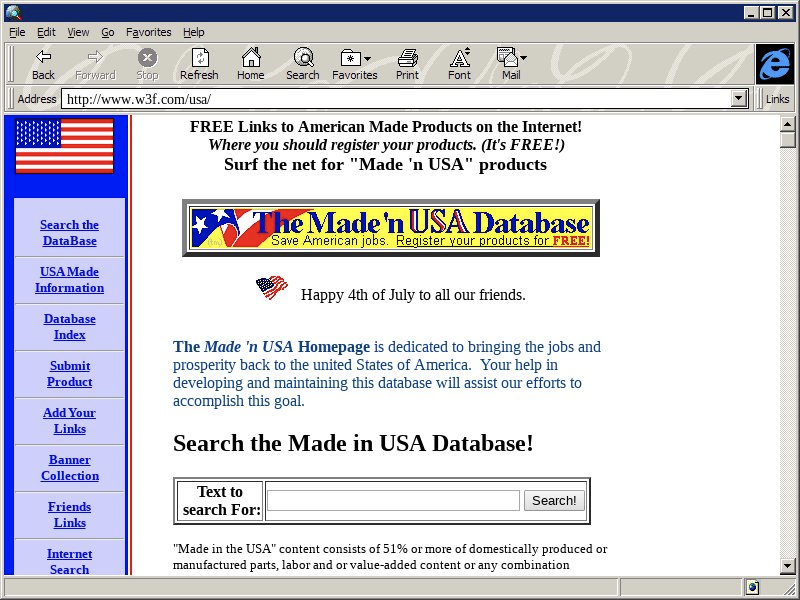Click the Back toolbar icon

[43, 64]
